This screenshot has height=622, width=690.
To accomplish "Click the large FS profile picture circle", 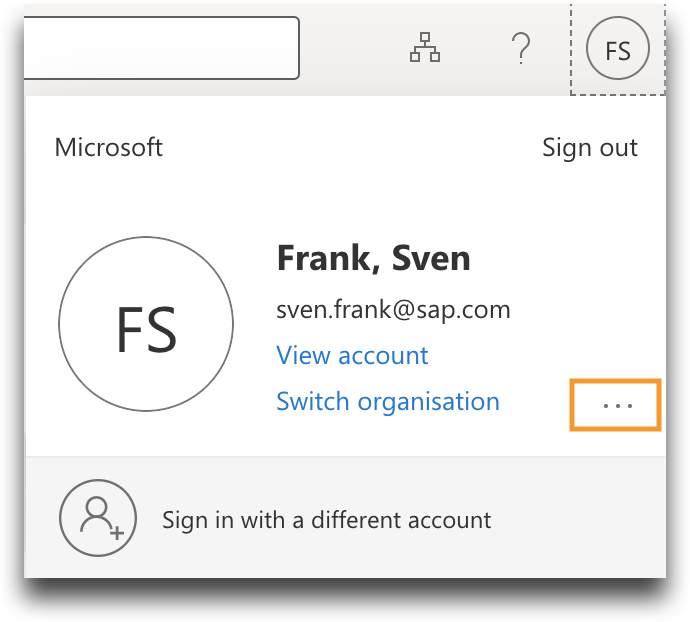I will (x=146, y=325).
